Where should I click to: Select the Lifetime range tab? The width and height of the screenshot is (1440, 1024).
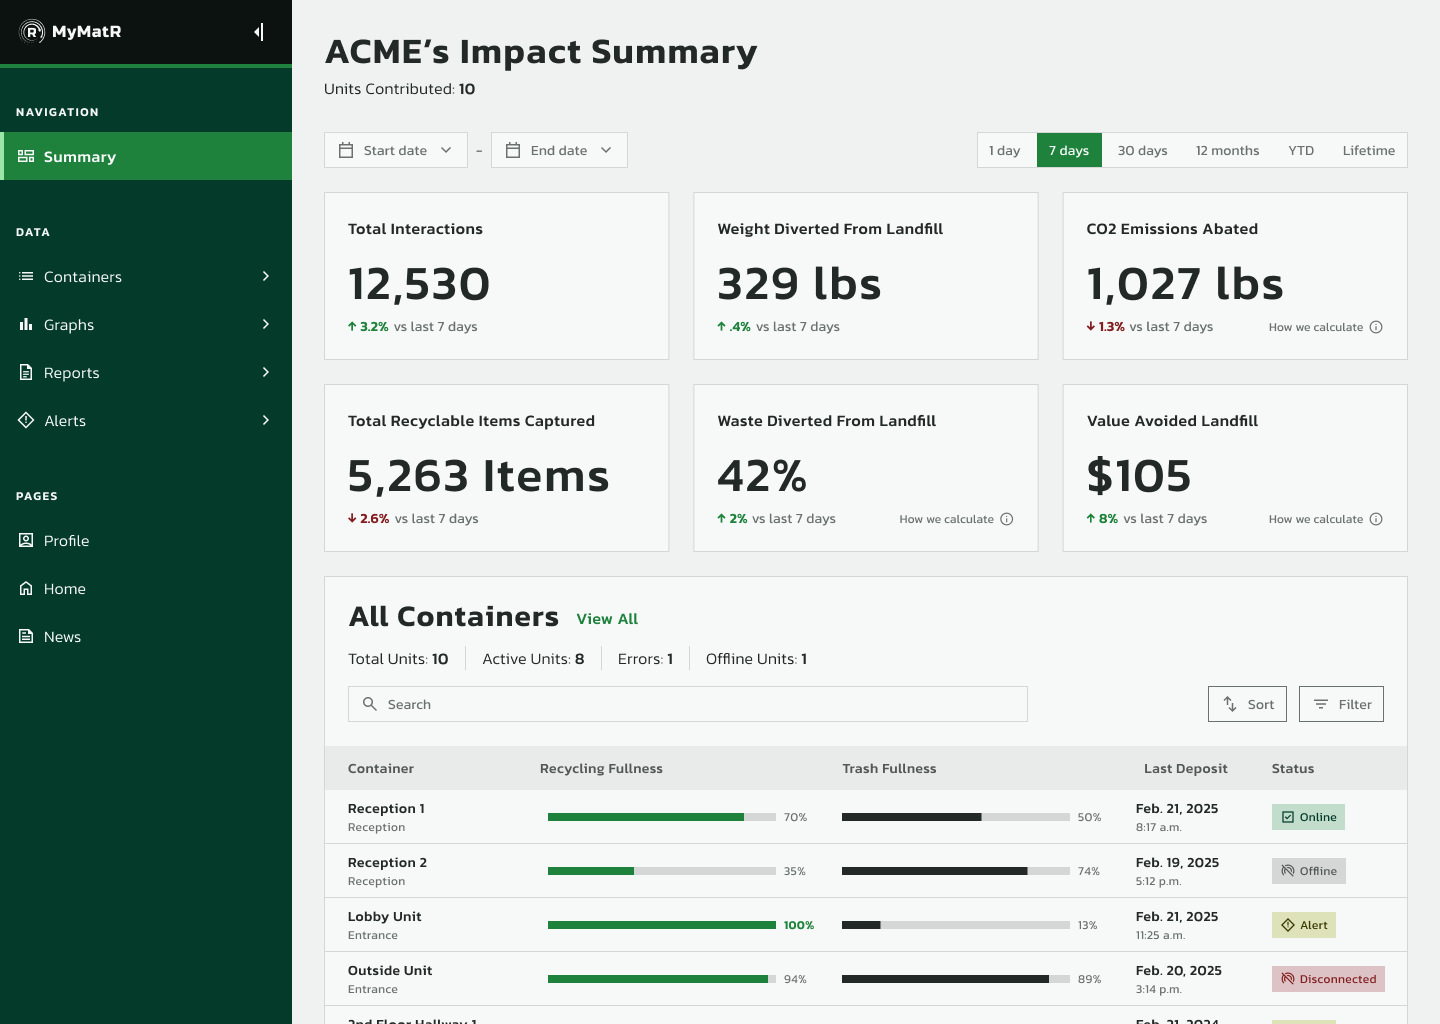point(1368,150)
